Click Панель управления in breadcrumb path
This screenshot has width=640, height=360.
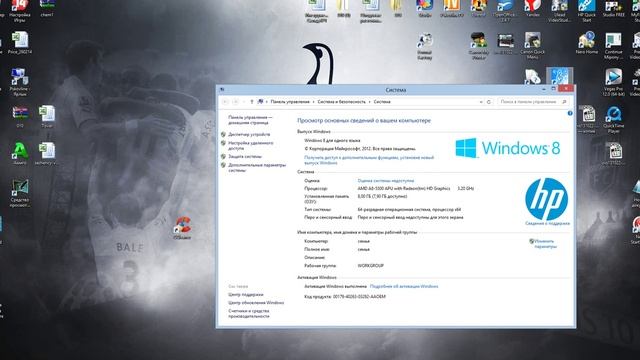pos(290,102)
